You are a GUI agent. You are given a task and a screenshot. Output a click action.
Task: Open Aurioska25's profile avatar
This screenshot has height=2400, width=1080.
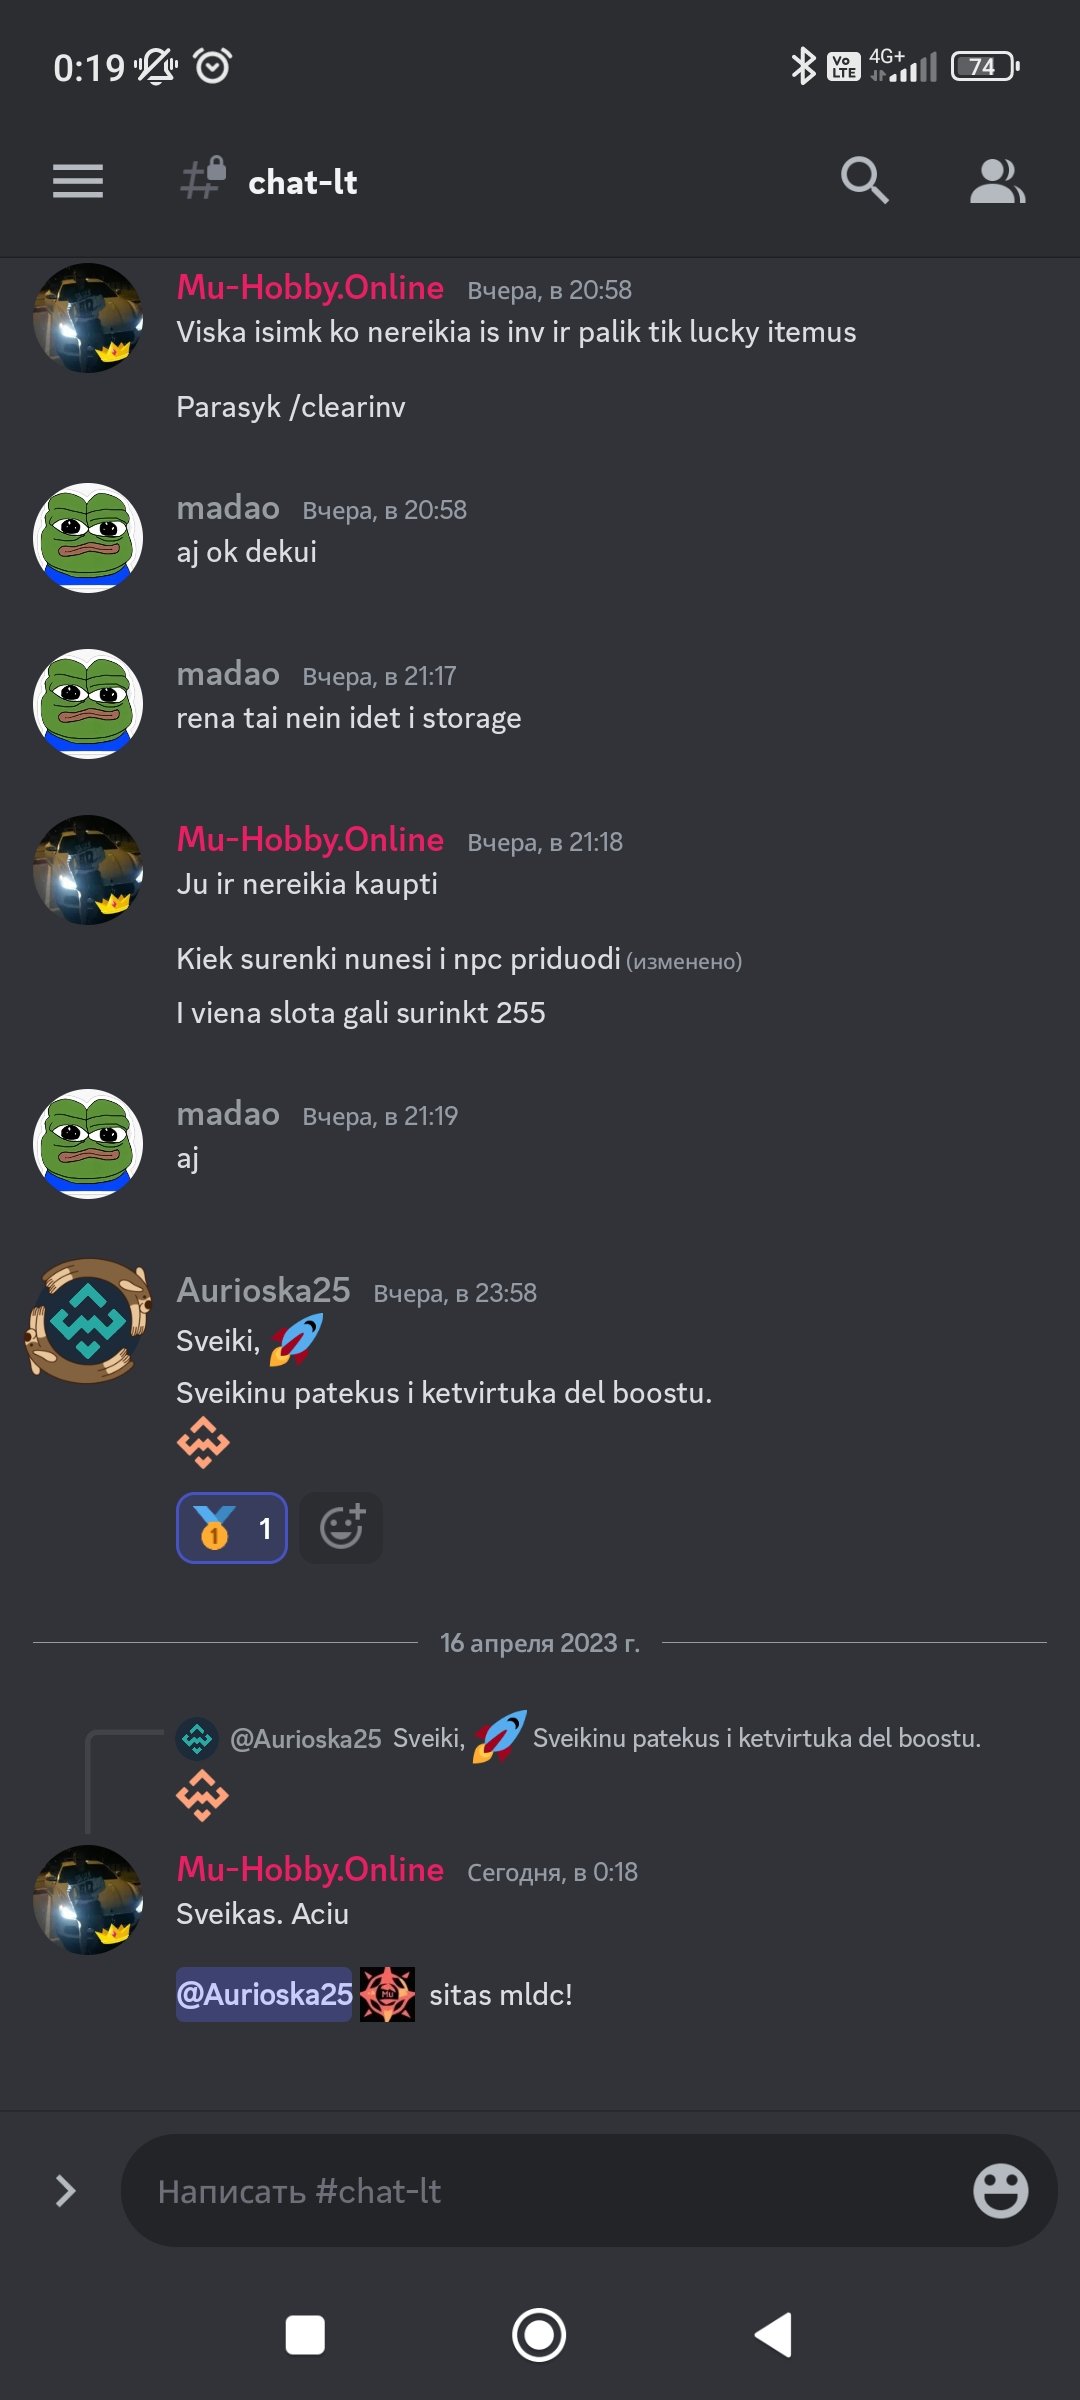(x=88, y=1321)
